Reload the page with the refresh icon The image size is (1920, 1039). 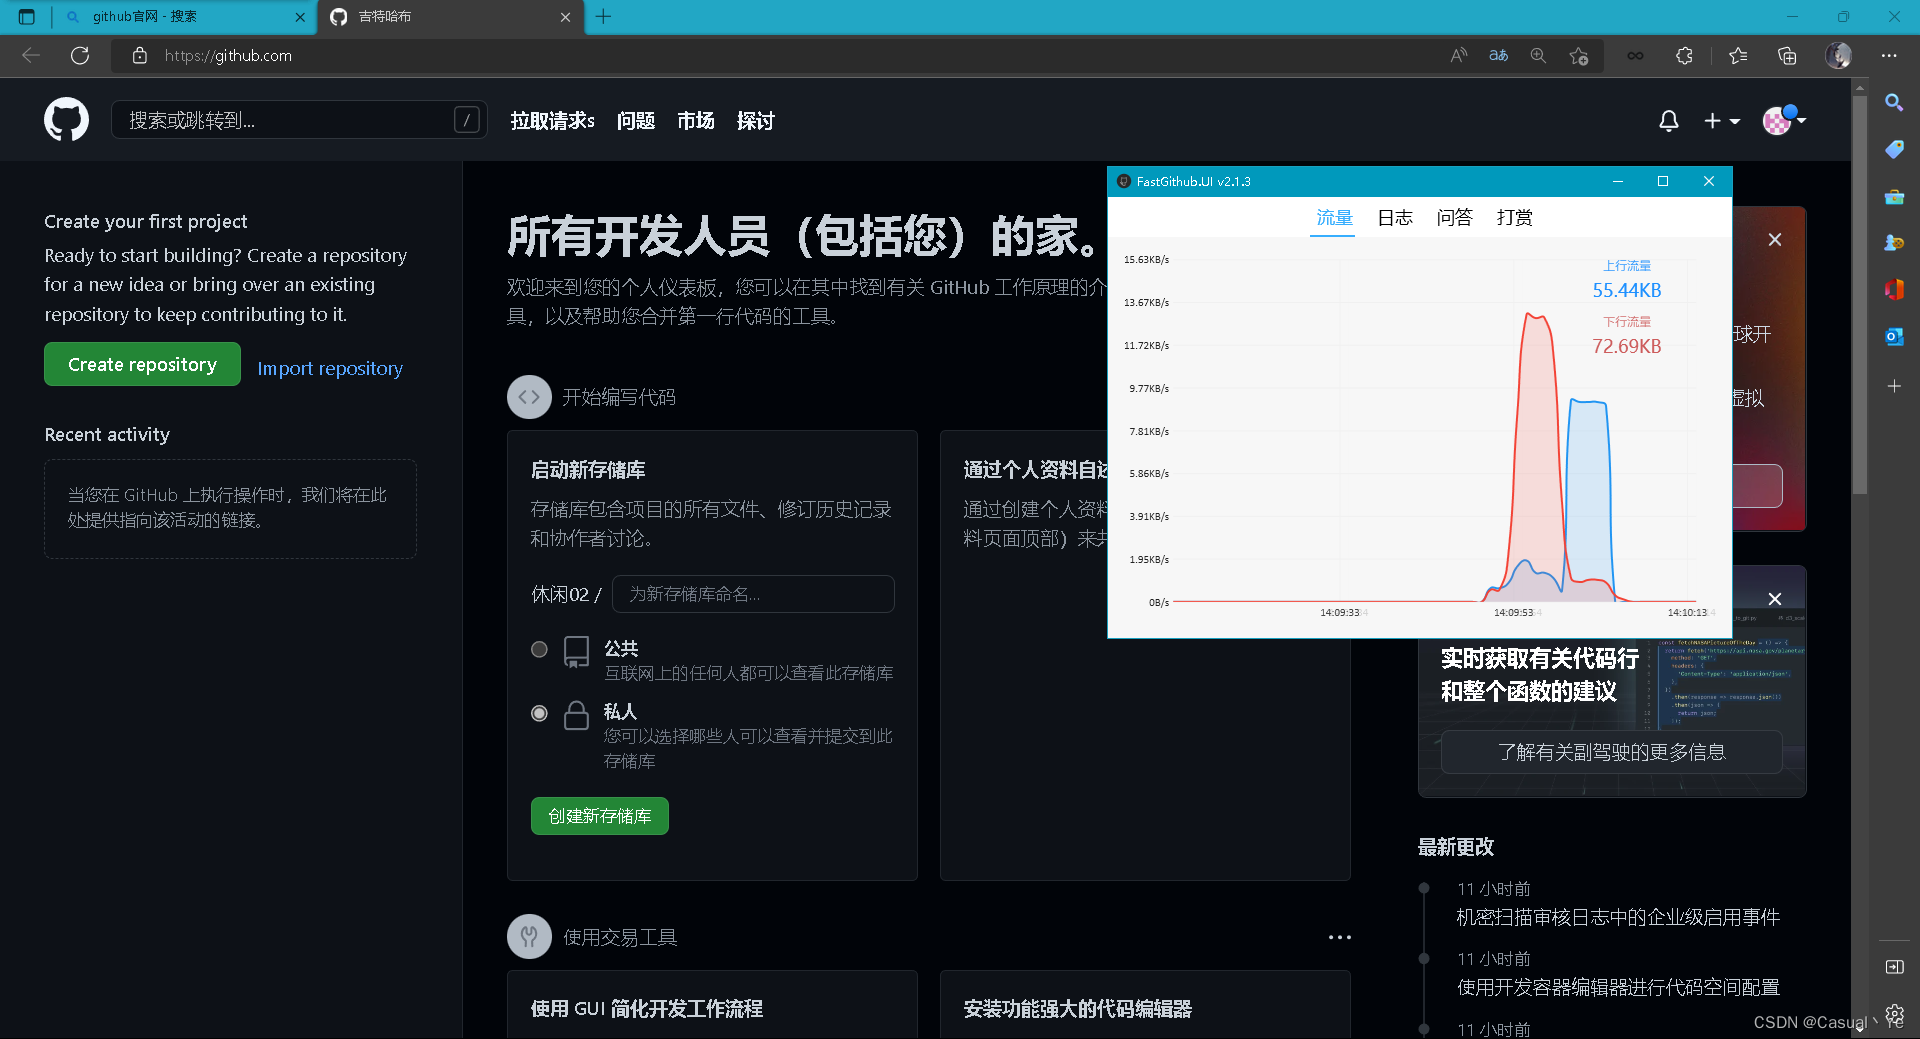pyautogui.click(x=80, y=56)
